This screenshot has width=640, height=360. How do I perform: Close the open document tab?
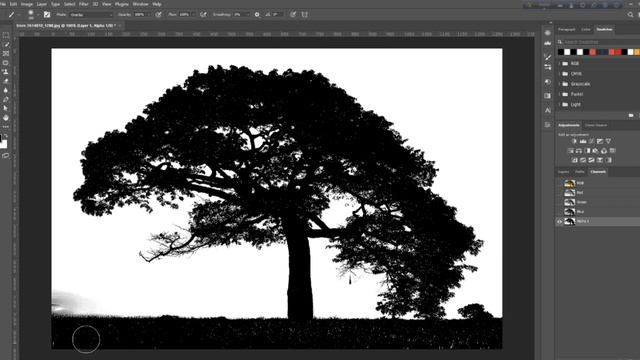coord(120,26)
